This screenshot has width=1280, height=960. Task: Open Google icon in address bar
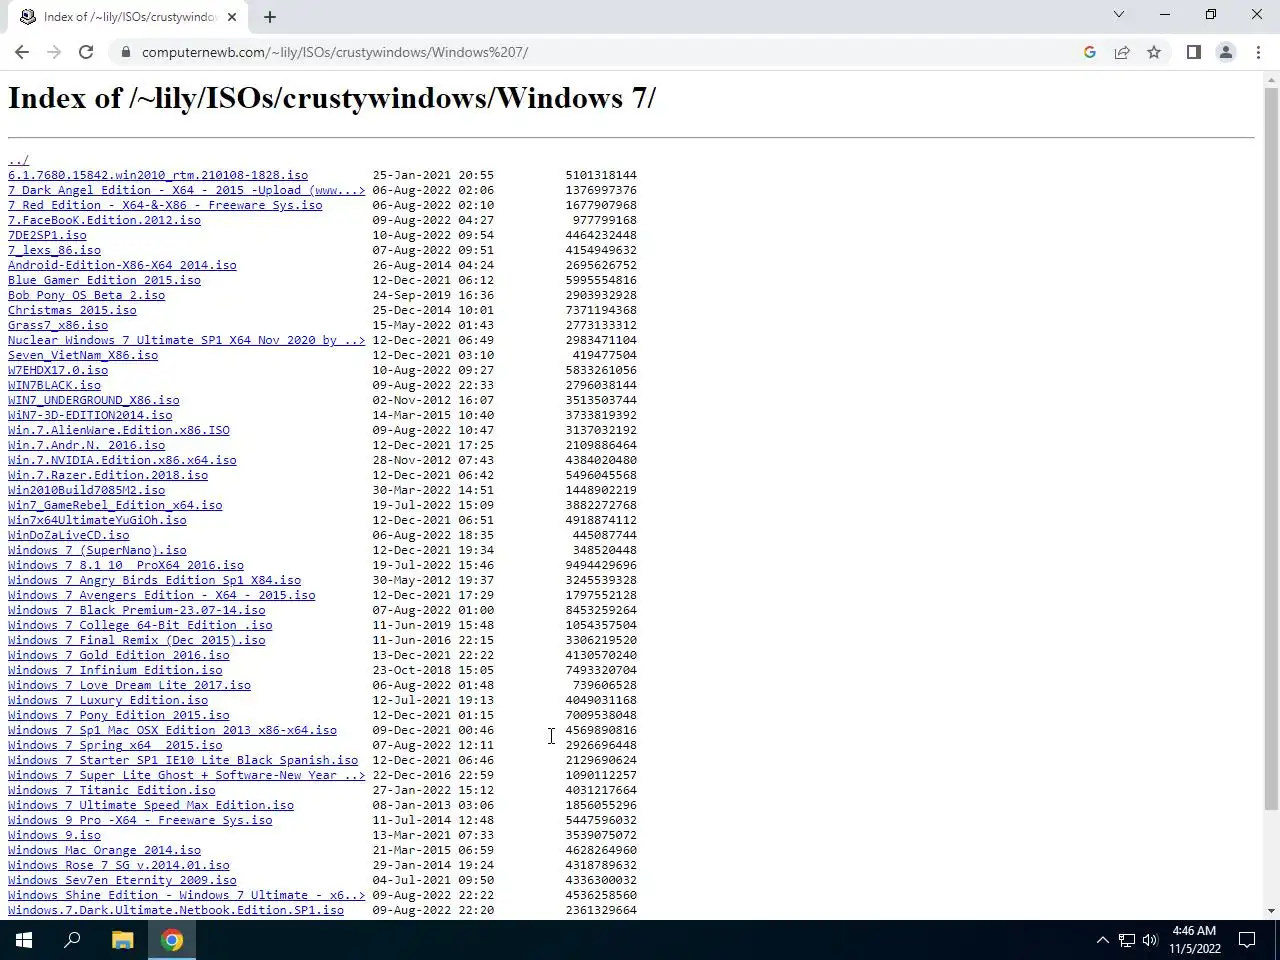point(1090,52)
